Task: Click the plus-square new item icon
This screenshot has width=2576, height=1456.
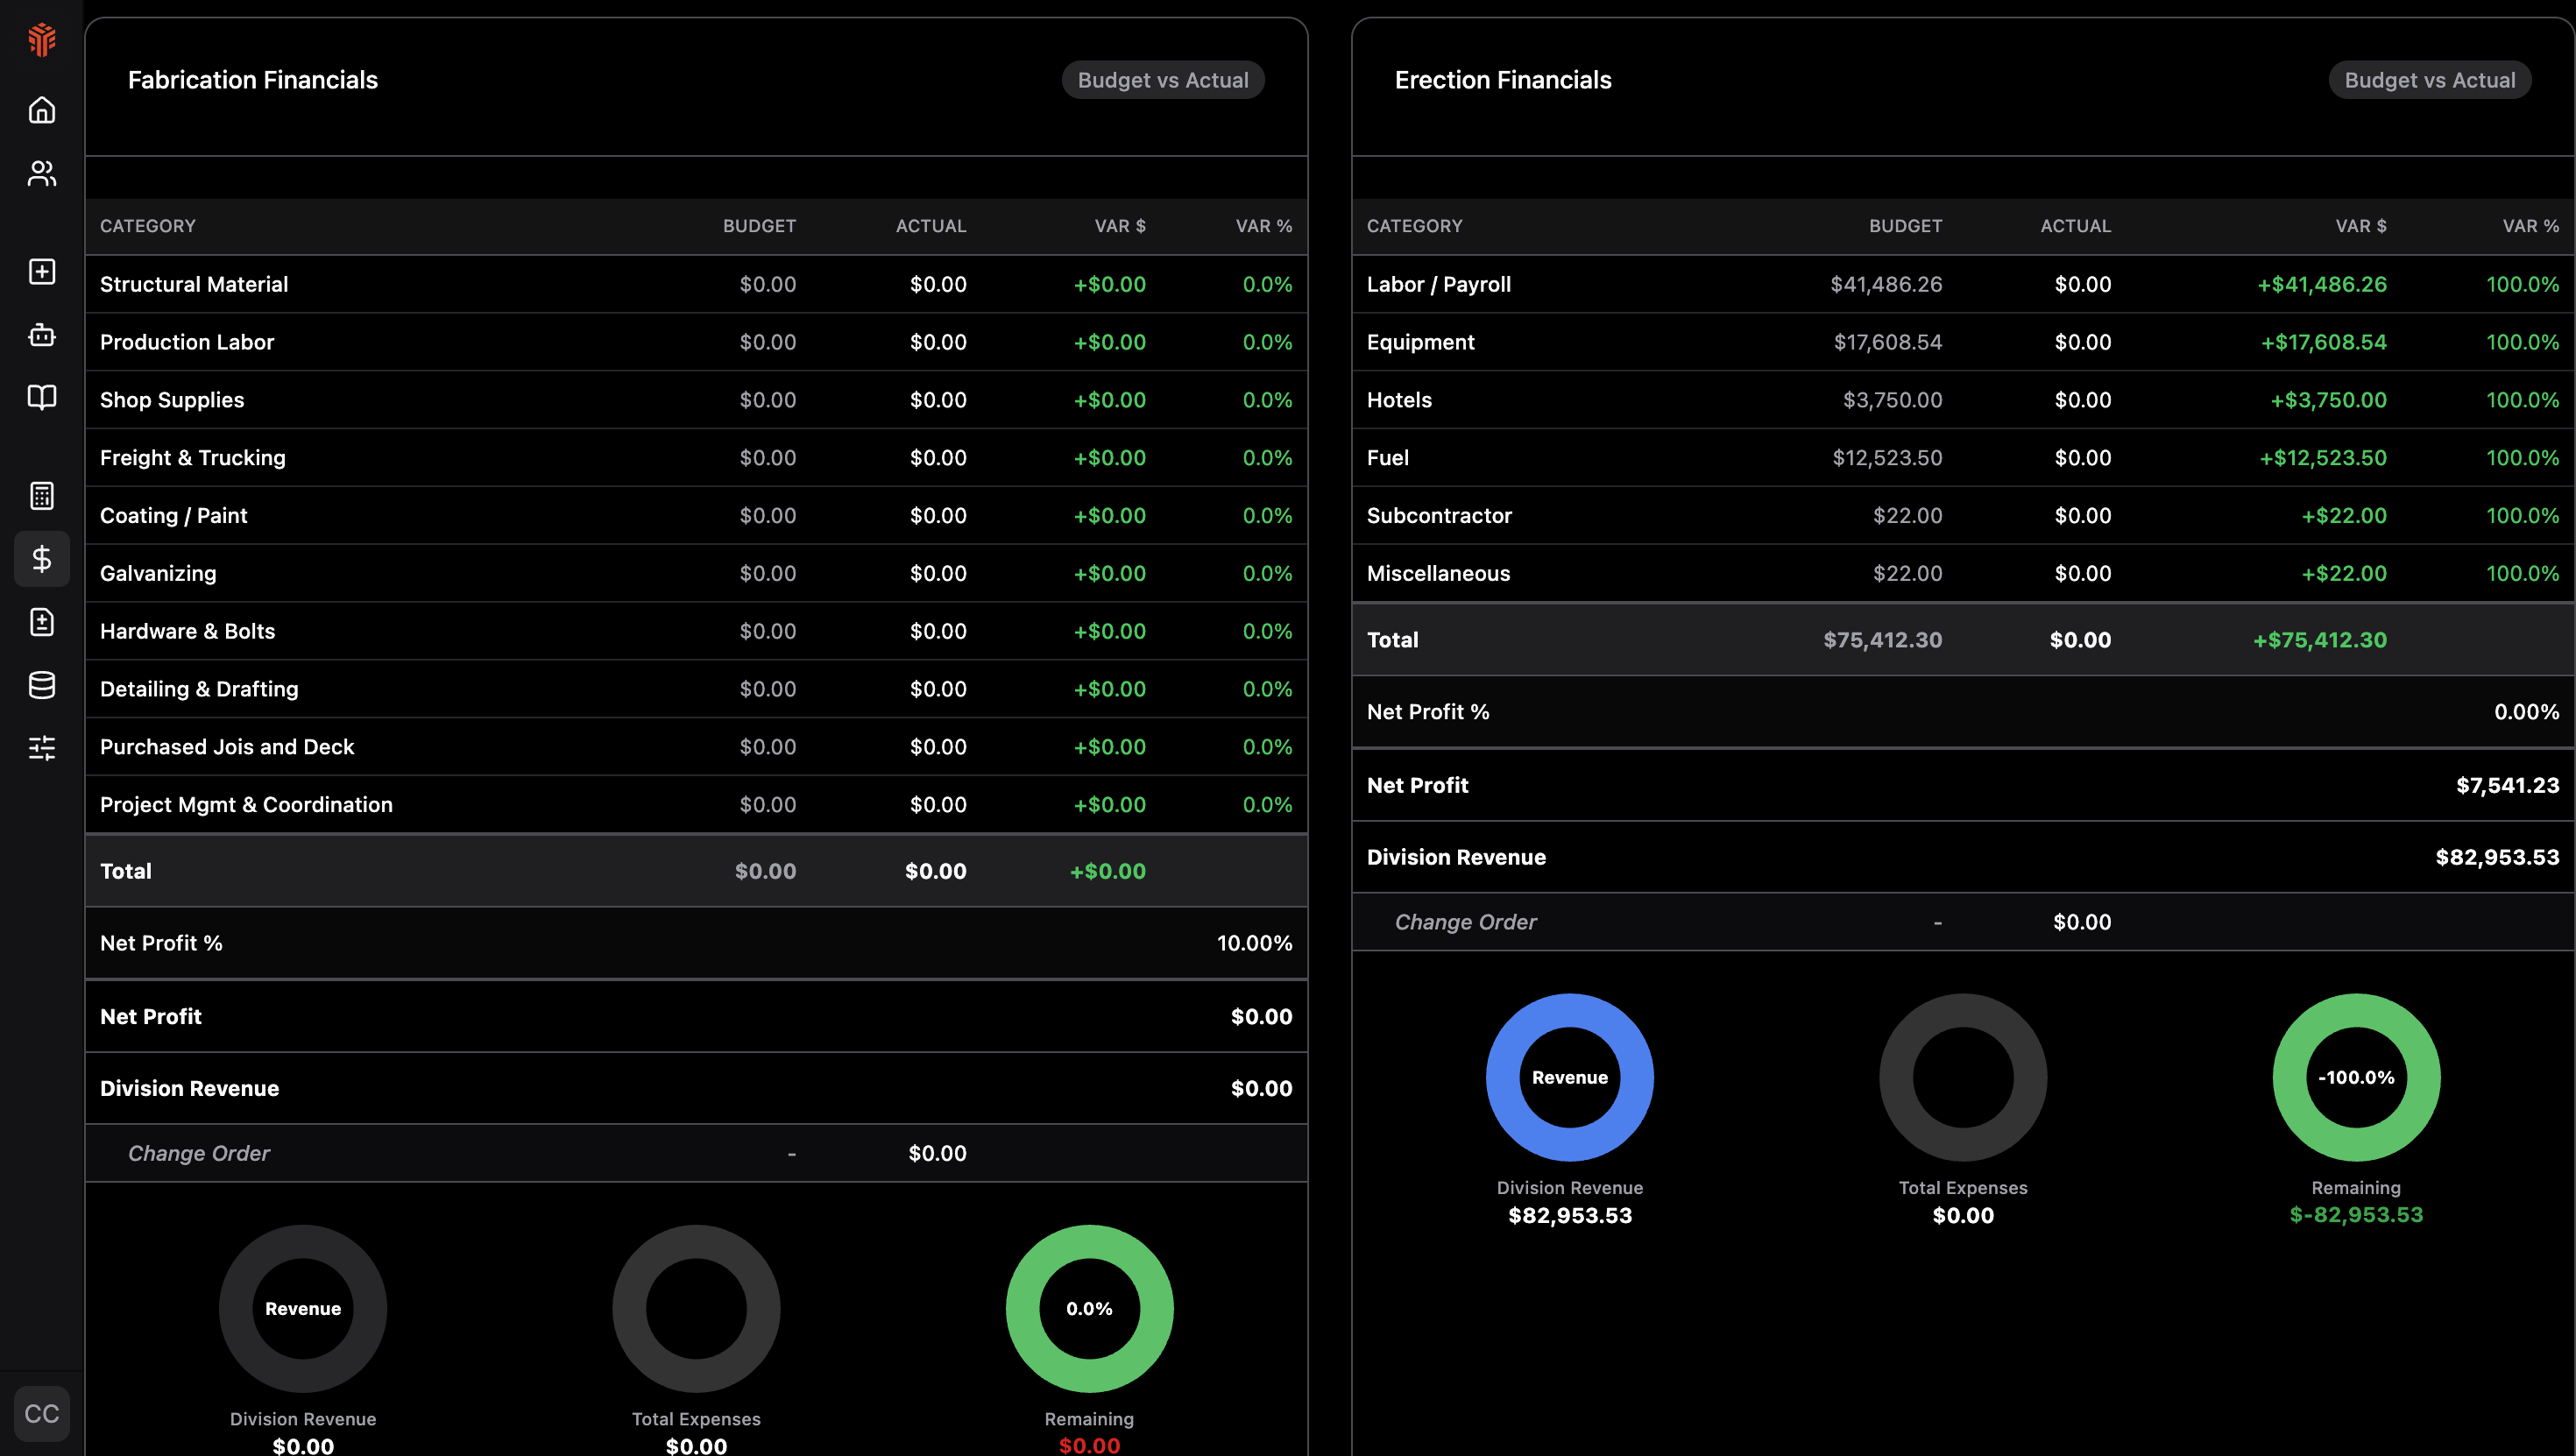Action: tap(42, 272)
